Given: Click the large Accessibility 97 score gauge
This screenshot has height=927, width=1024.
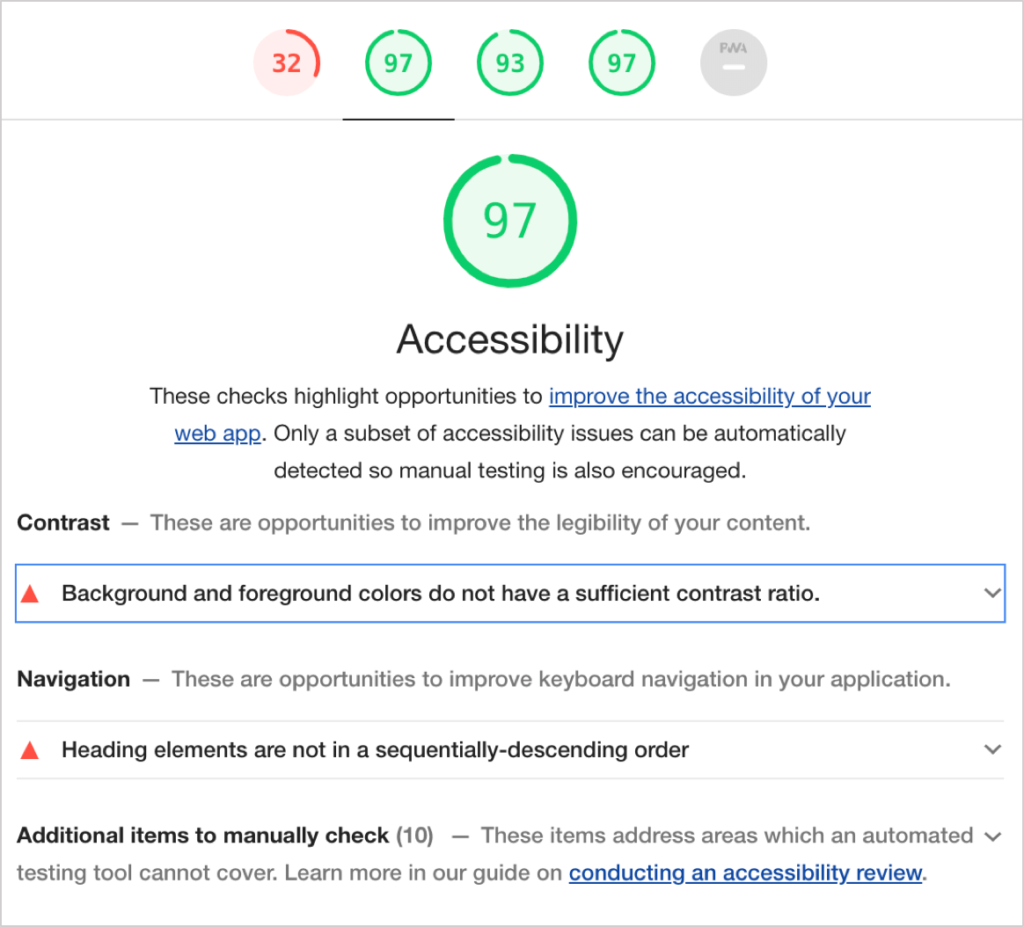Looking at the screenshot, I should coord(510,221).
